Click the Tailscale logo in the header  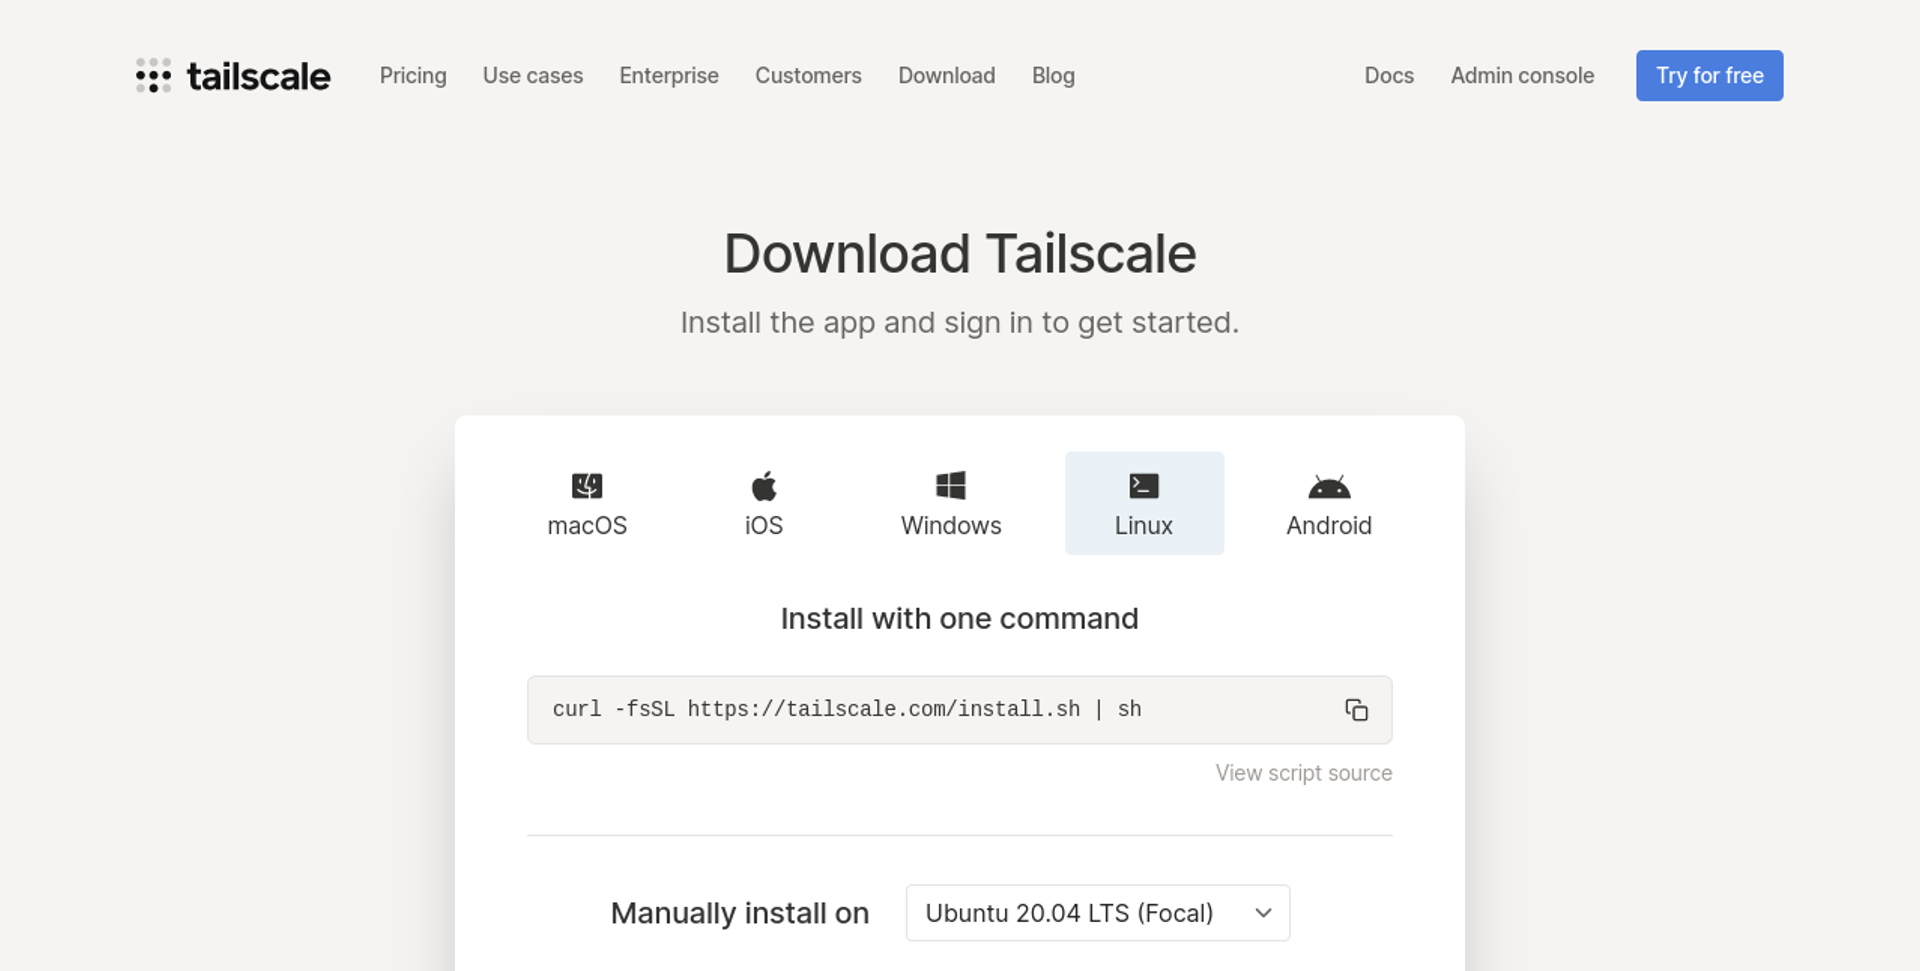tap(232, 75)
